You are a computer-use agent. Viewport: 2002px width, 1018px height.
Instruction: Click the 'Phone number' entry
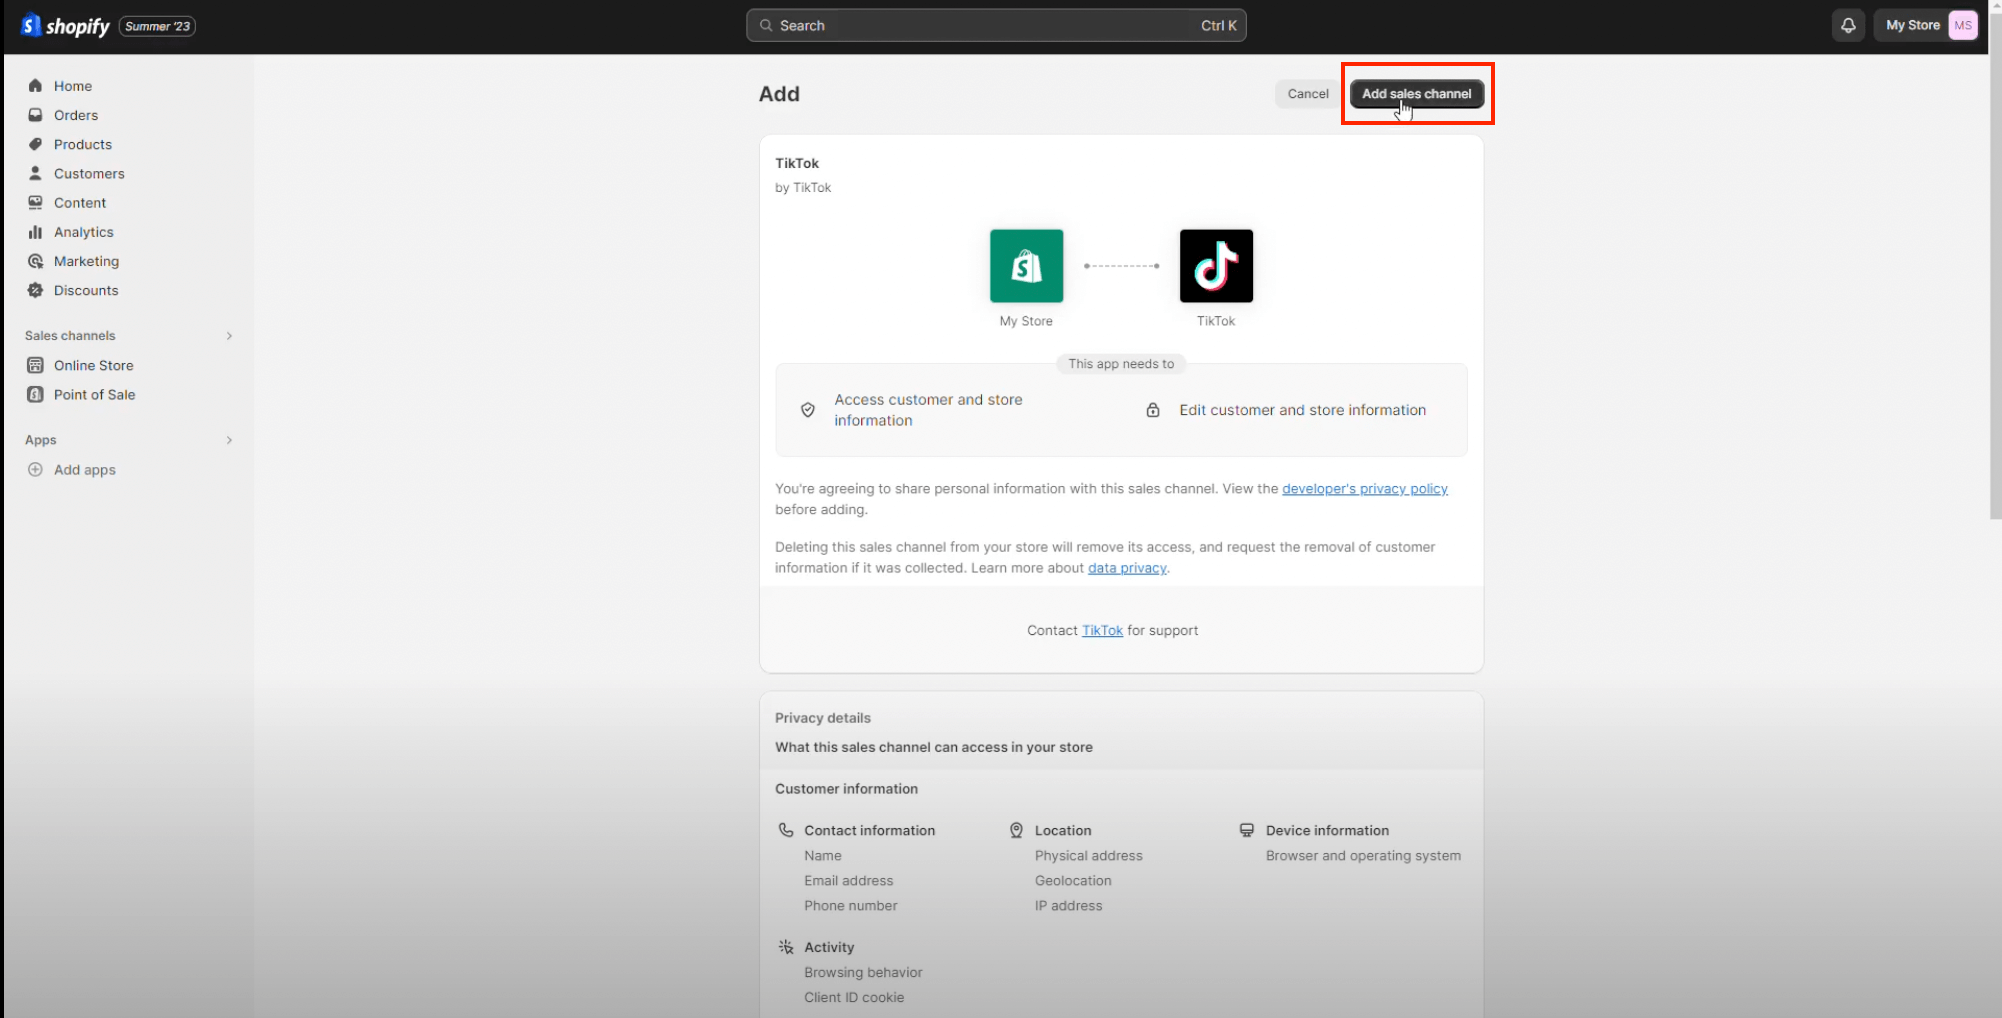pos(850,906)
